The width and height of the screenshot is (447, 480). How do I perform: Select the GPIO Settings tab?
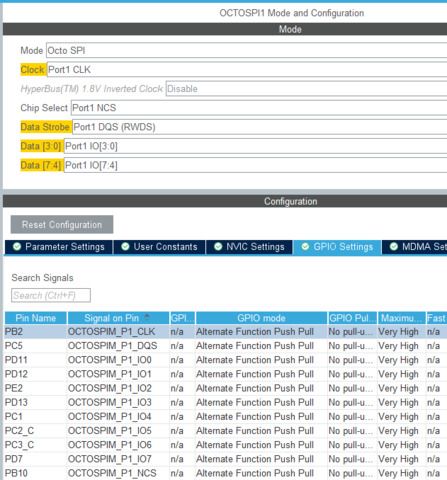[x=337, y=247]
